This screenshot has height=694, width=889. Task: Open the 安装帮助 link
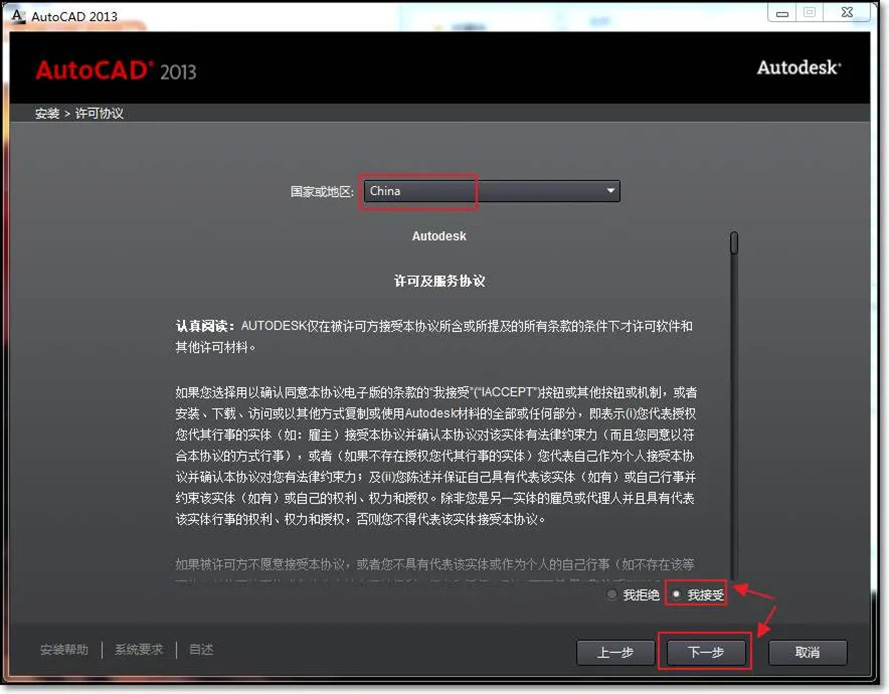[x=64, y=650]
